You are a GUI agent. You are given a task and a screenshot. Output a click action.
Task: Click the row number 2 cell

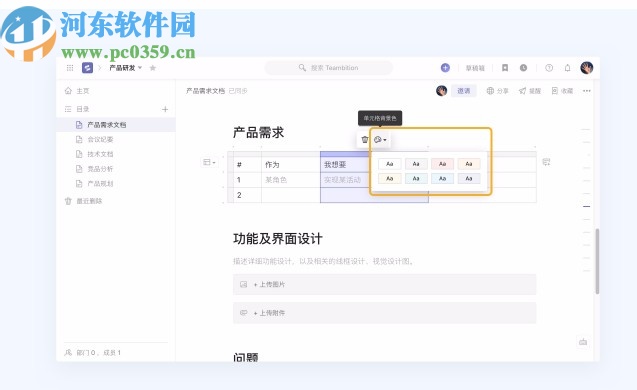pyautogui.click(x=247, y=195)
